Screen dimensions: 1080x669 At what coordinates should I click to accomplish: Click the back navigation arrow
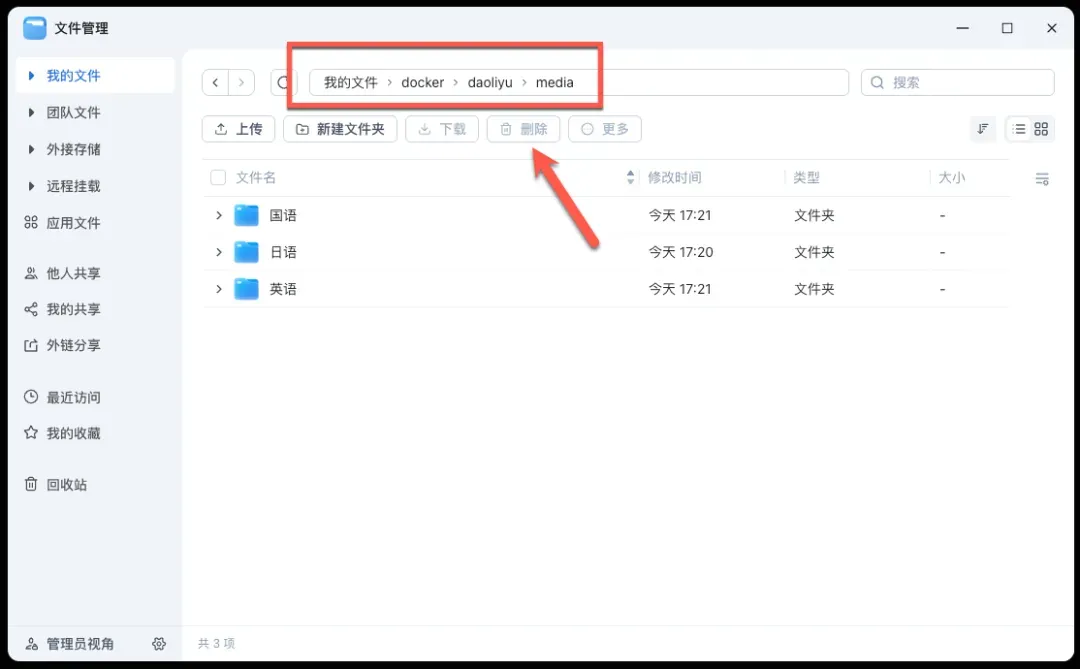point(216,83)
